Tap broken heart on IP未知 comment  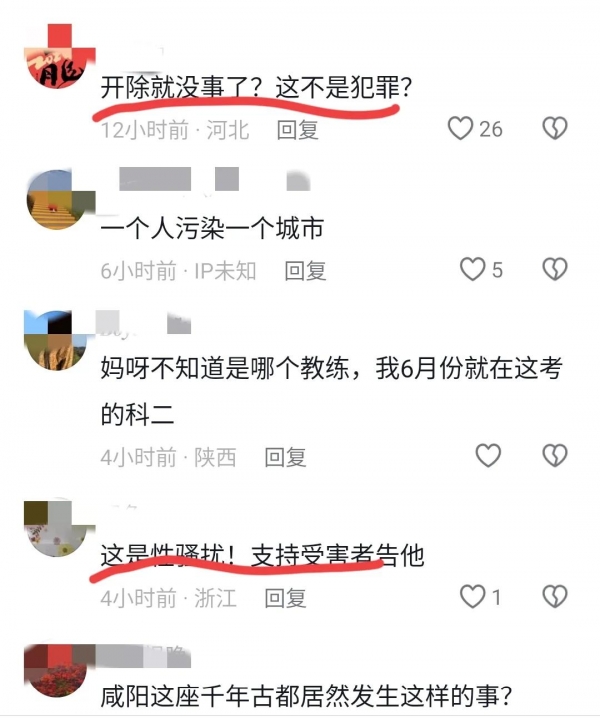click(555, 269)
